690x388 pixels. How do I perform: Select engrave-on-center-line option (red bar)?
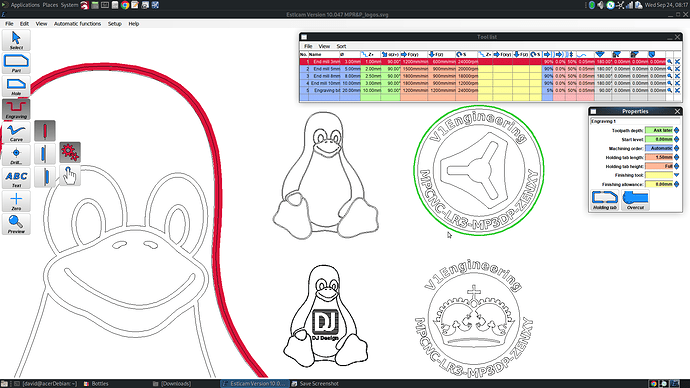coord(45,131)
